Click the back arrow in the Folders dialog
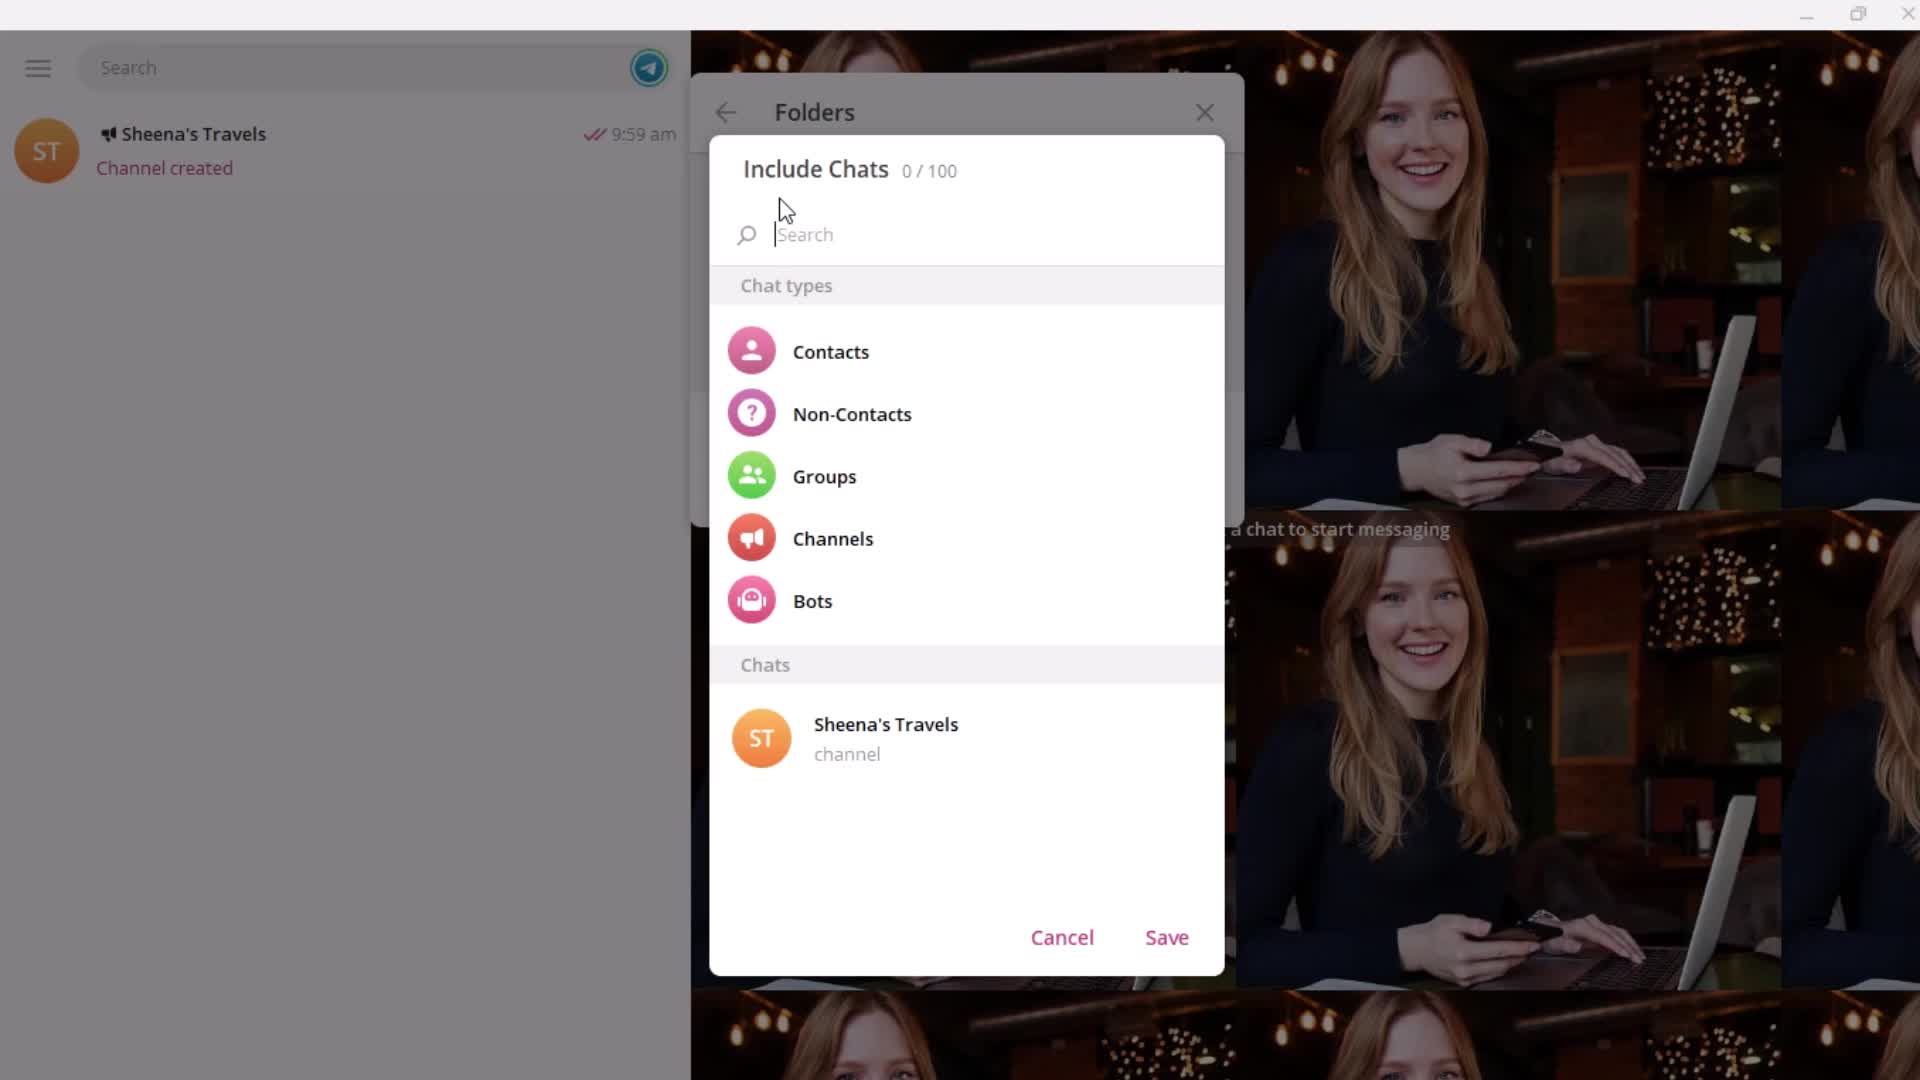 726,112
